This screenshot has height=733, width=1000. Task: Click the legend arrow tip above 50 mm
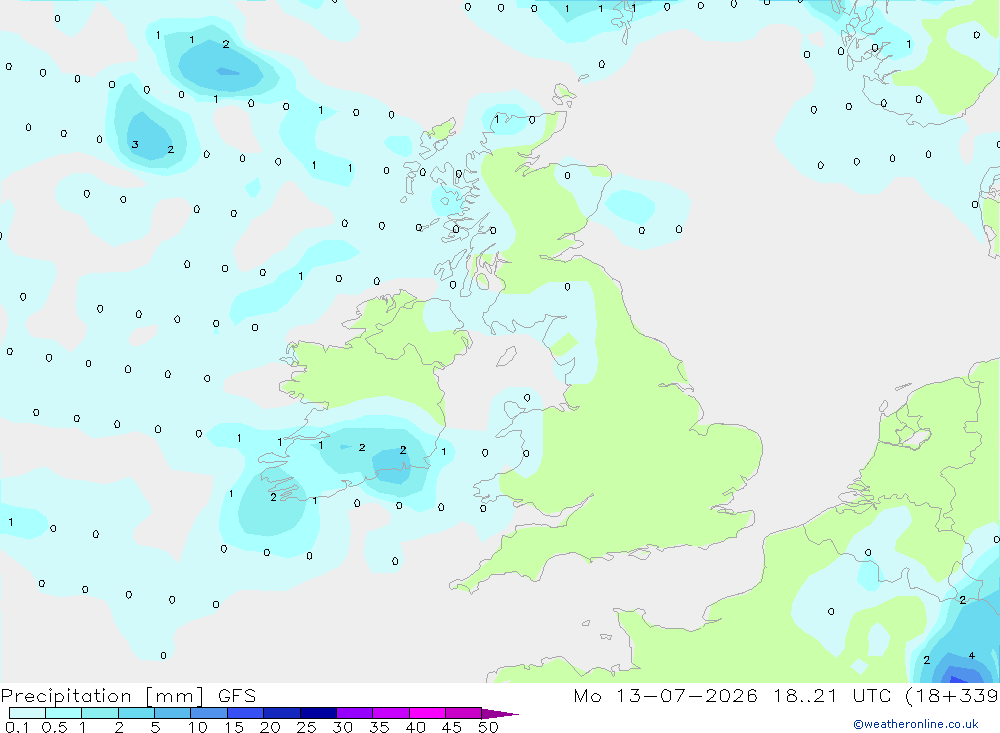(500, 714)
